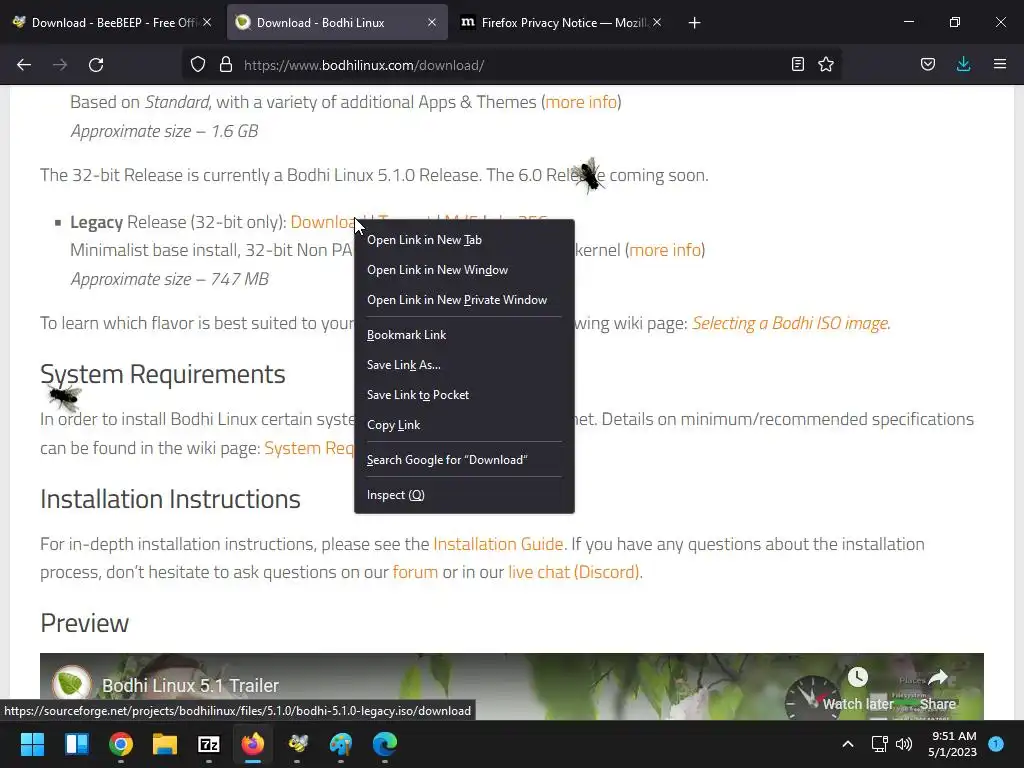Image resolution: width=1024 pixels, height=768 pixels.
Task: Bookmark this page with the star
Action: (x=826, y=64)
